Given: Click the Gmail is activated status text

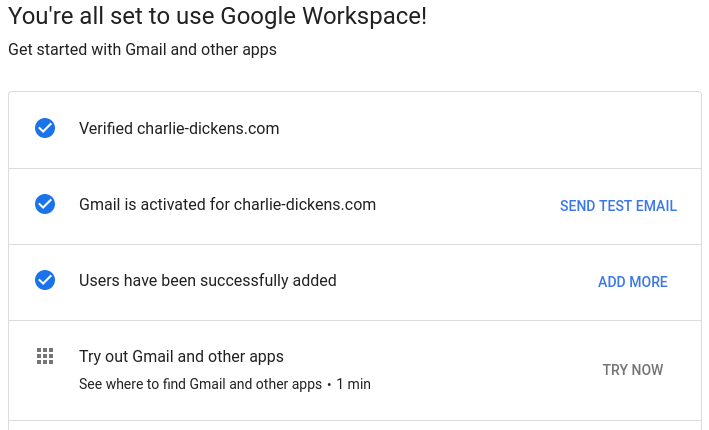Looking at the screenshot, I should pos(227,204).
